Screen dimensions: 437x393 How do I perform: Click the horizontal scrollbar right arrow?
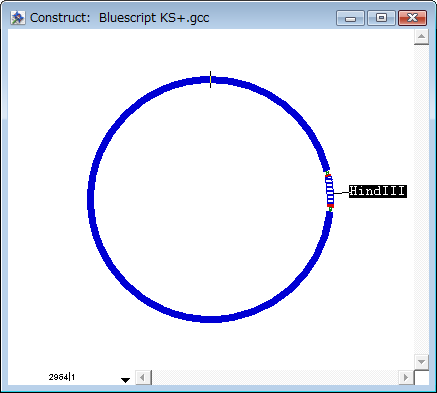tap(406, 377)
